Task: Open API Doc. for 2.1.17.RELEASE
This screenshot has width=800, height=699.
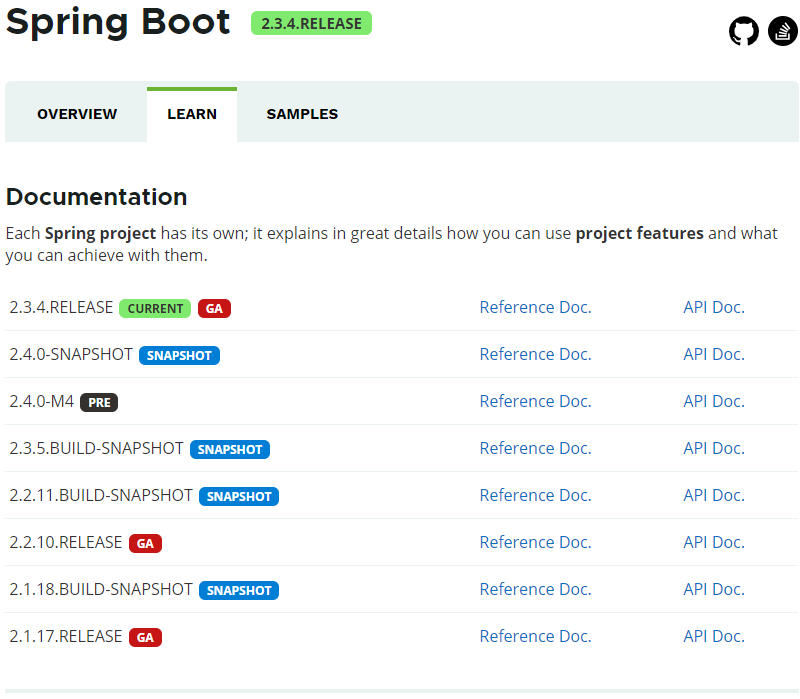Action: tap(714, 636)
